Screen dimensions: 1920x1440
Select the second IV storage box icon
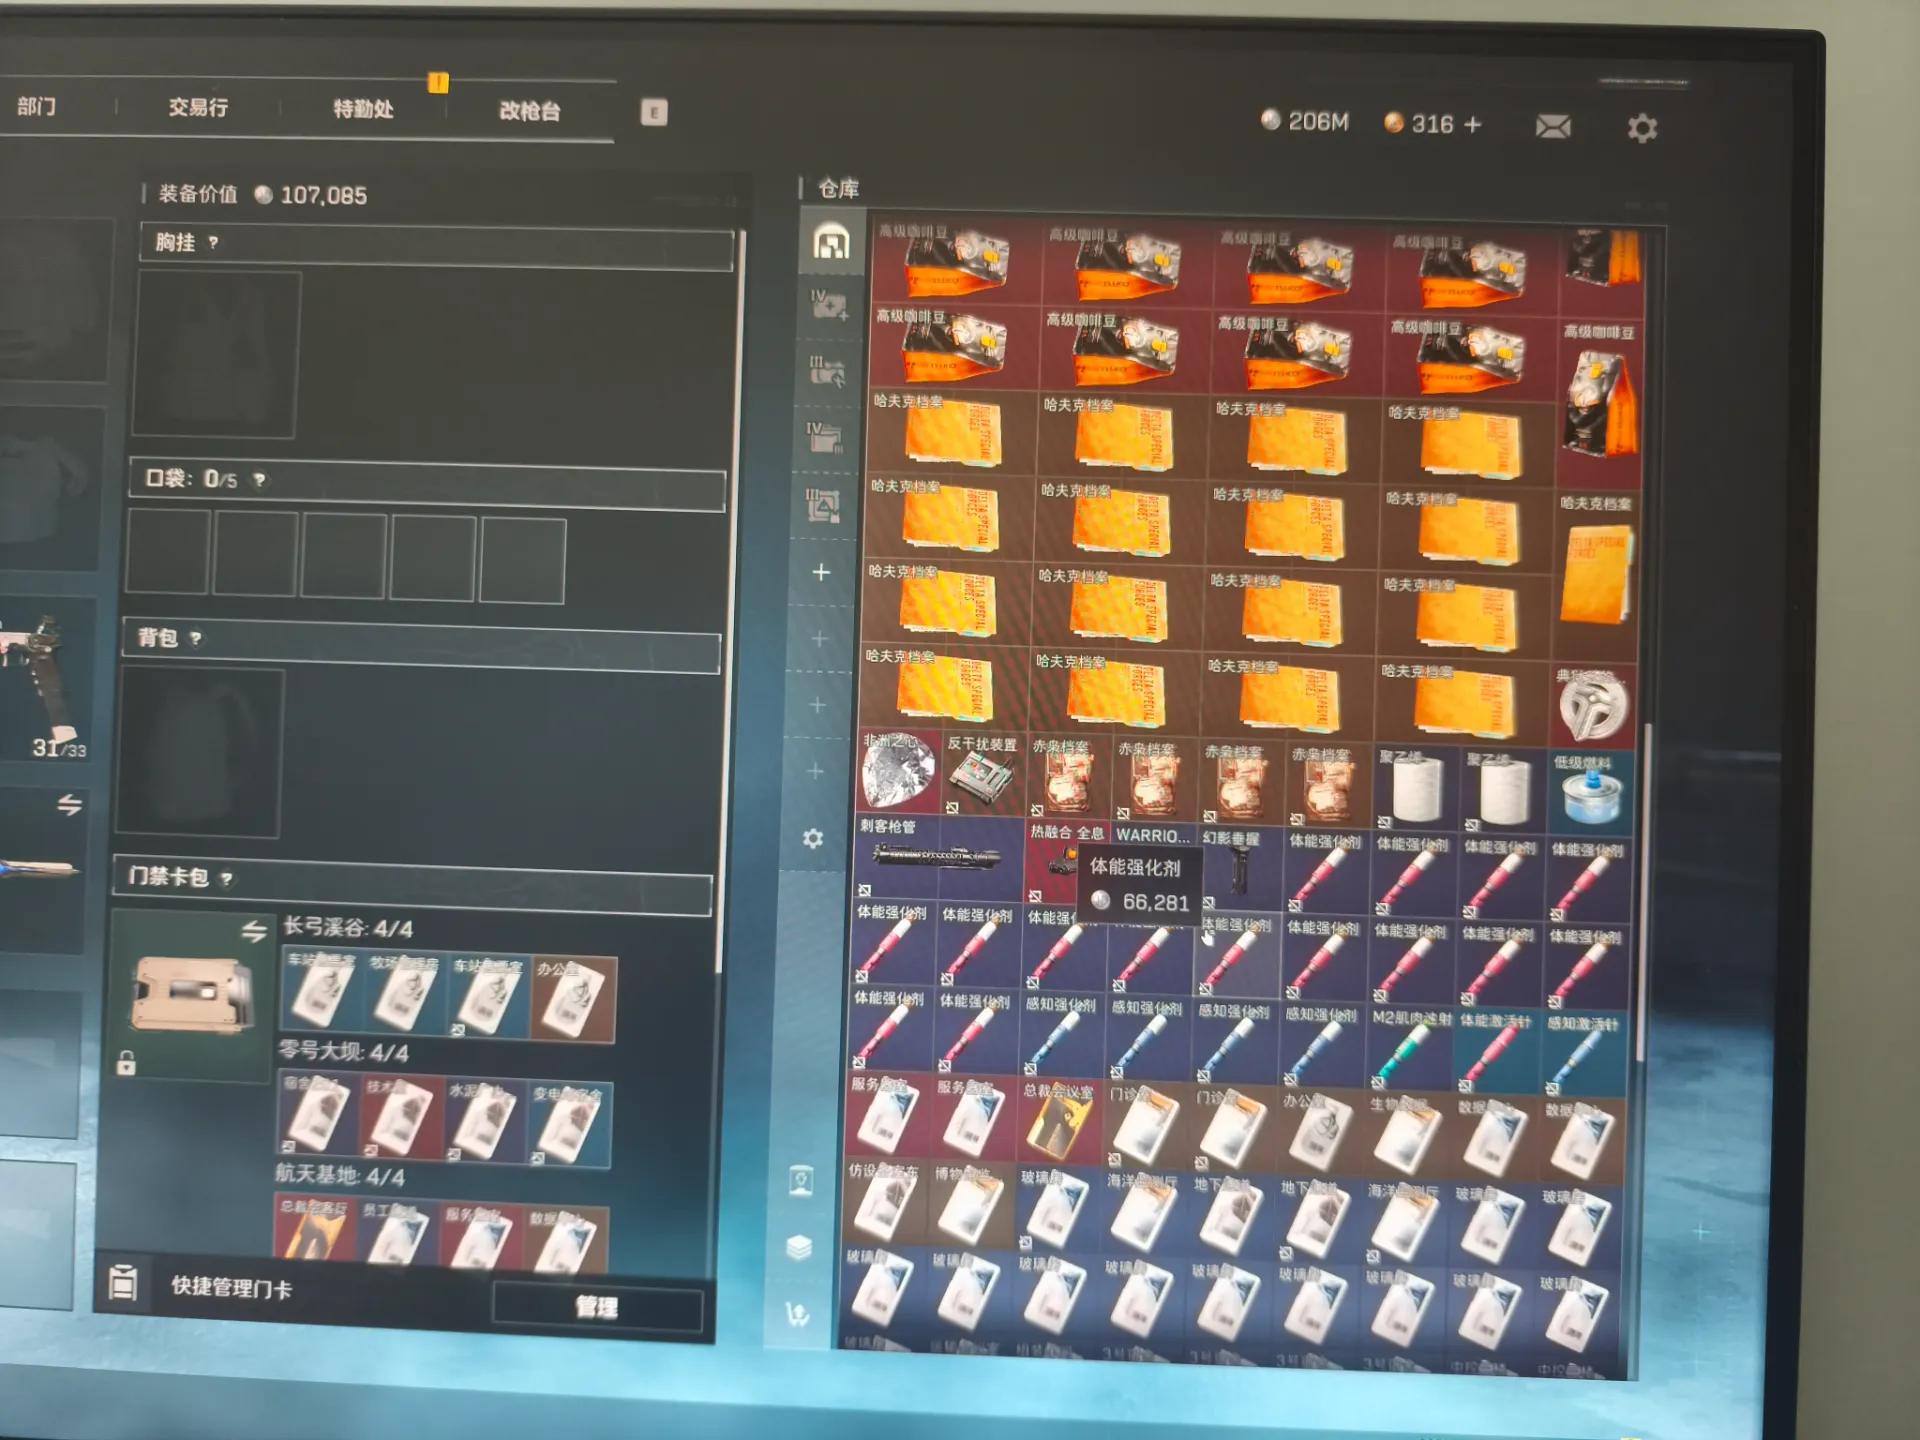(x=824, y=437)
